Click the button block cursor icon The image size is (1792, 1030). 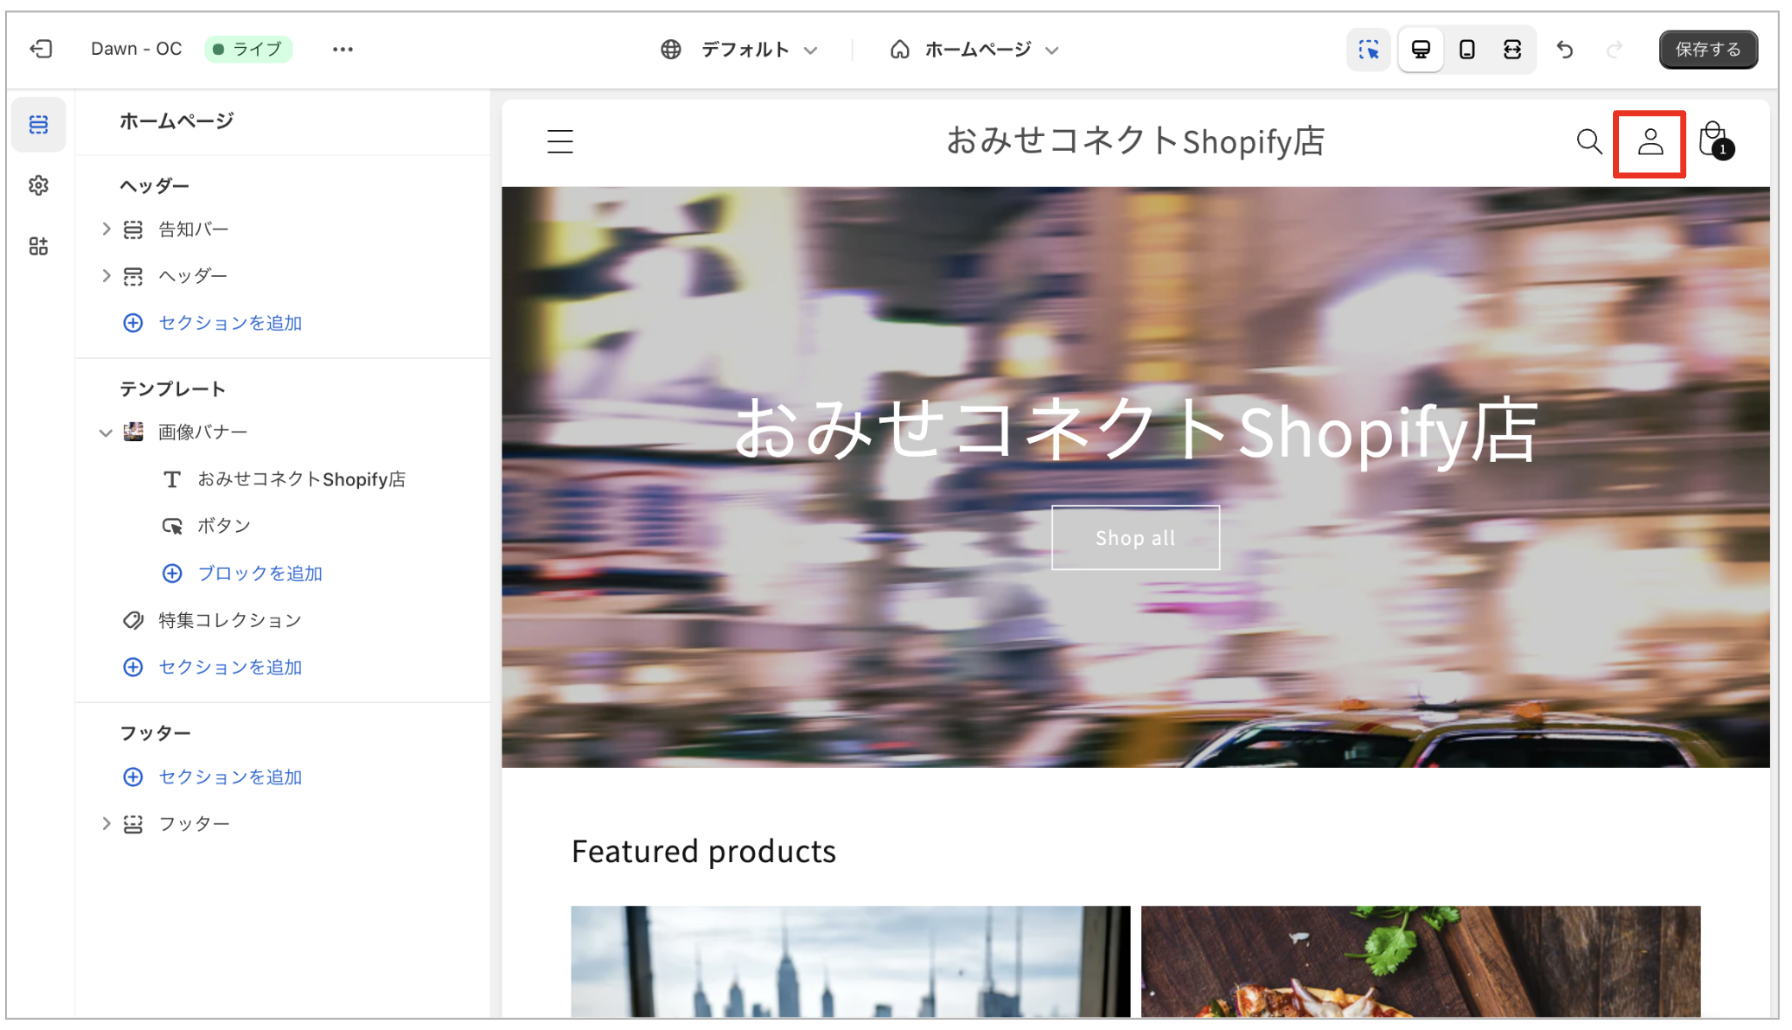172,526
